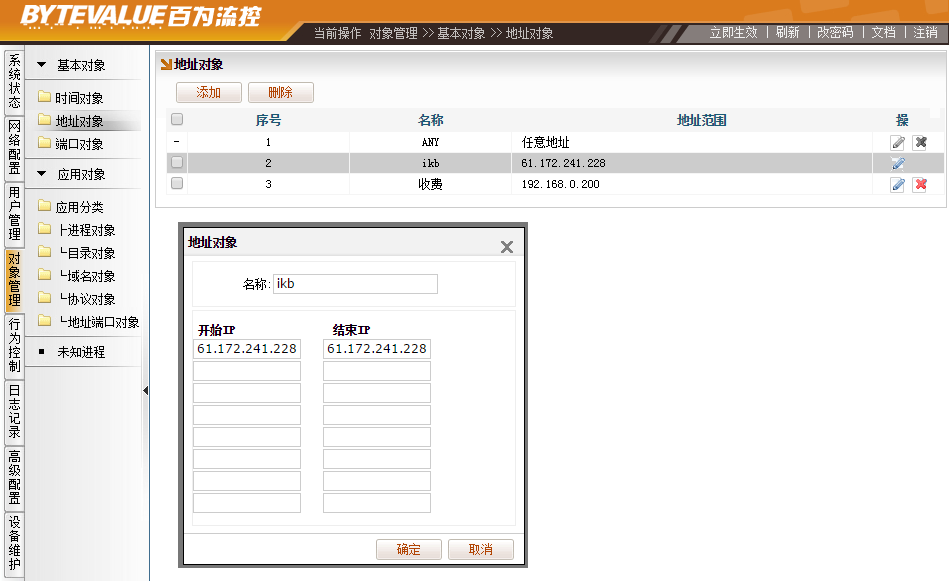Click red delete X icon for 收费 row
Screen dimensions: 949x581
[920, 184]
